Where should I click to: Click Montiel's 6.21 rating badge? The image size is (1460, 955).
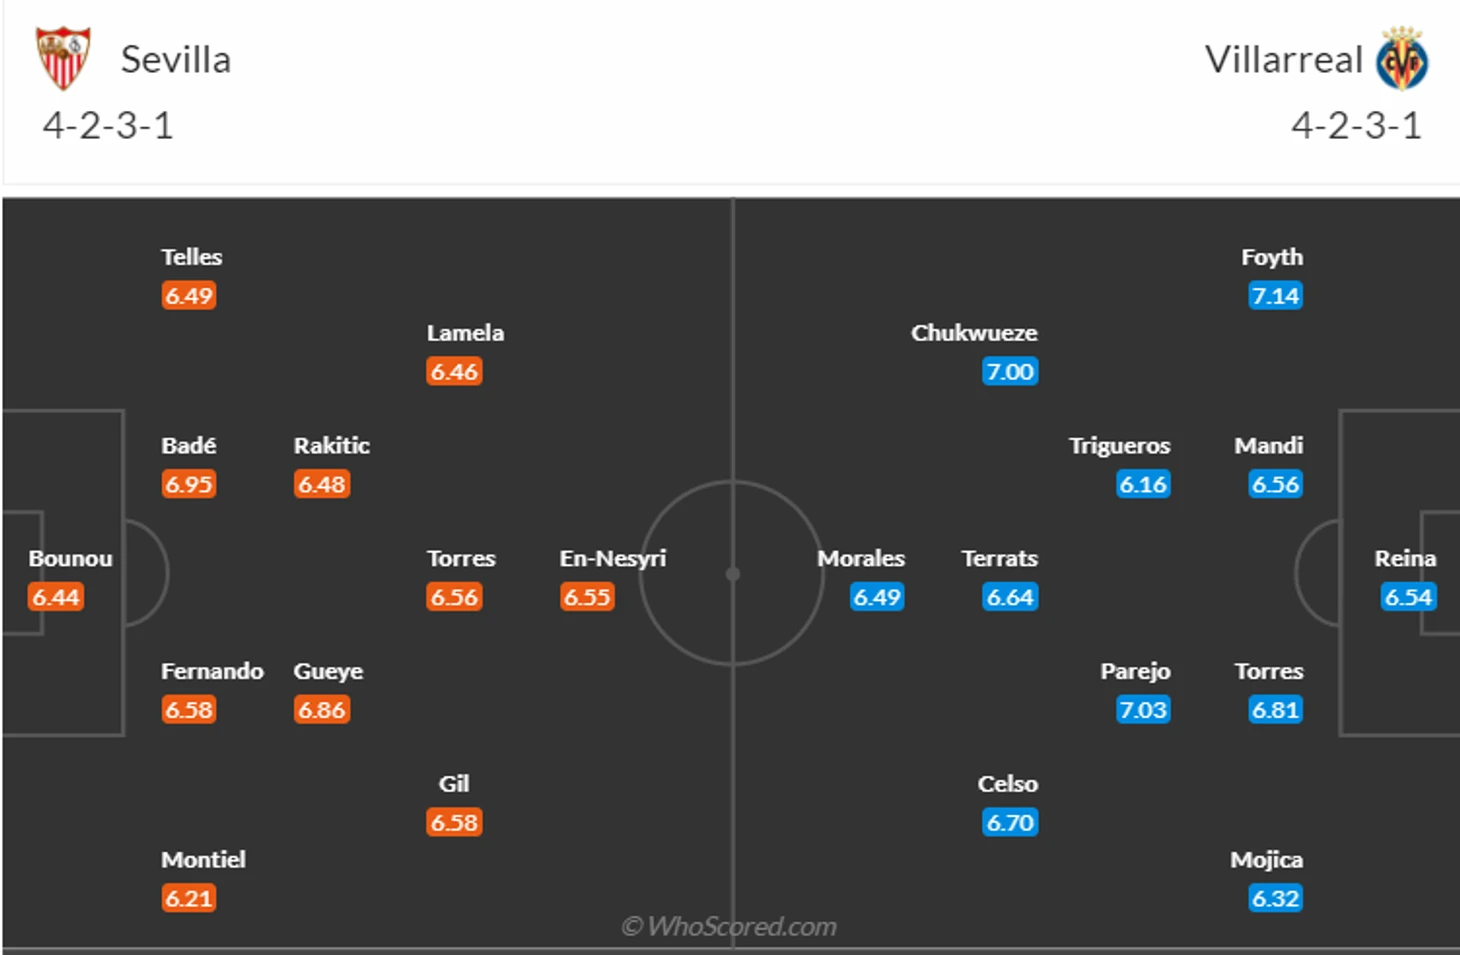tap(189, 899)
